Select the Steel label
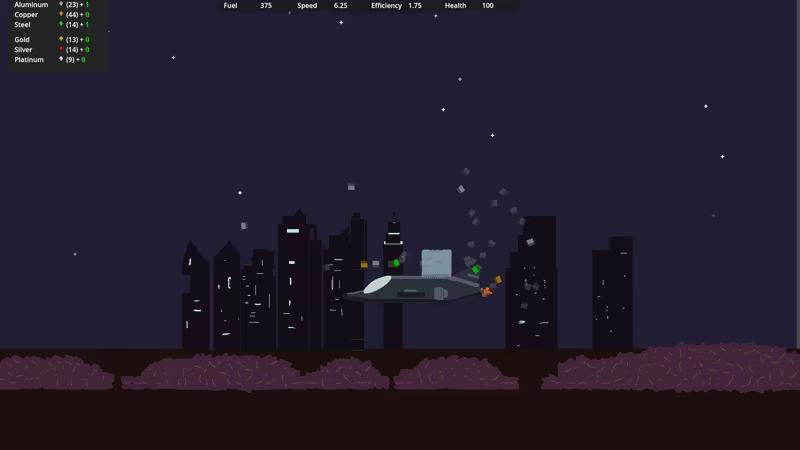This screenshot has width=800, height=450. pyautogui.click(x=22, y=24)
